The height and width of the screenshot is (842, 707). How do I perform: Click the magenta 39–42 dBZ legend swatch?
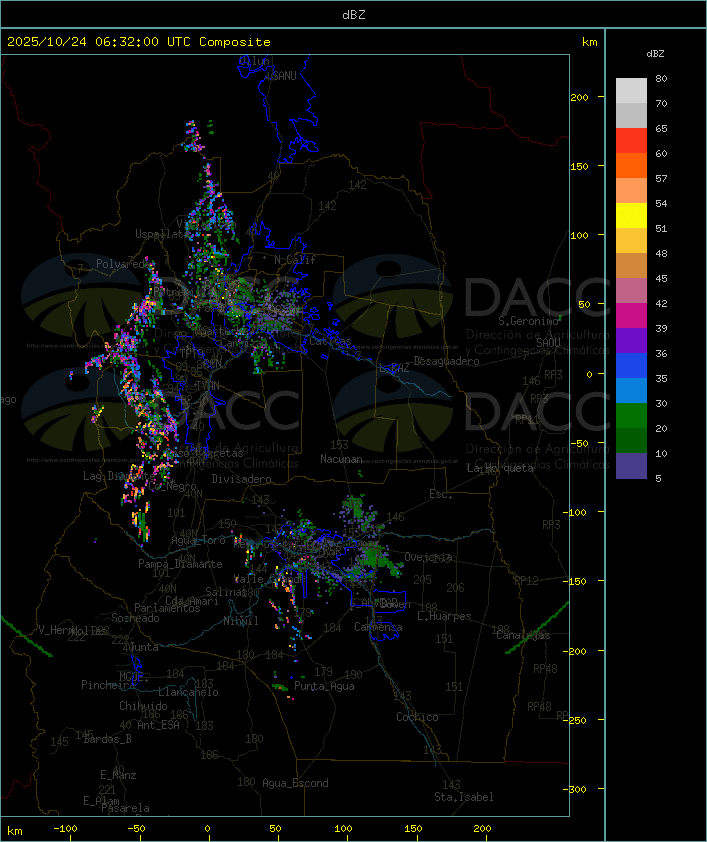[631, 316]
